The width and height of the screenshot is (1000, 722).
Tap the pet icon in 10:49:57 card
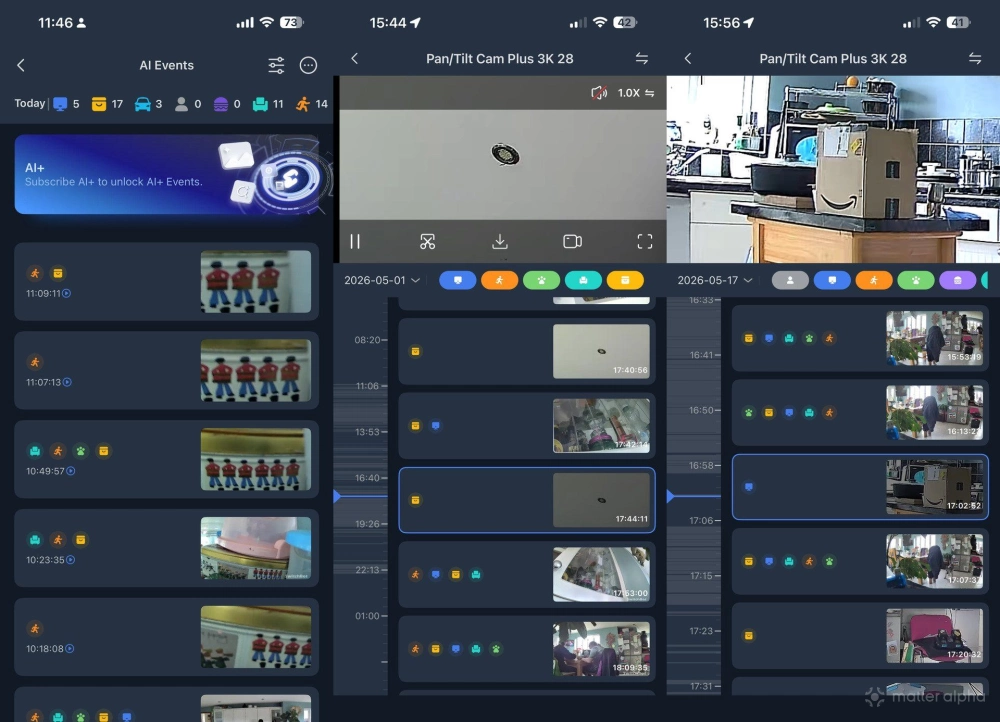click(80, 451)
